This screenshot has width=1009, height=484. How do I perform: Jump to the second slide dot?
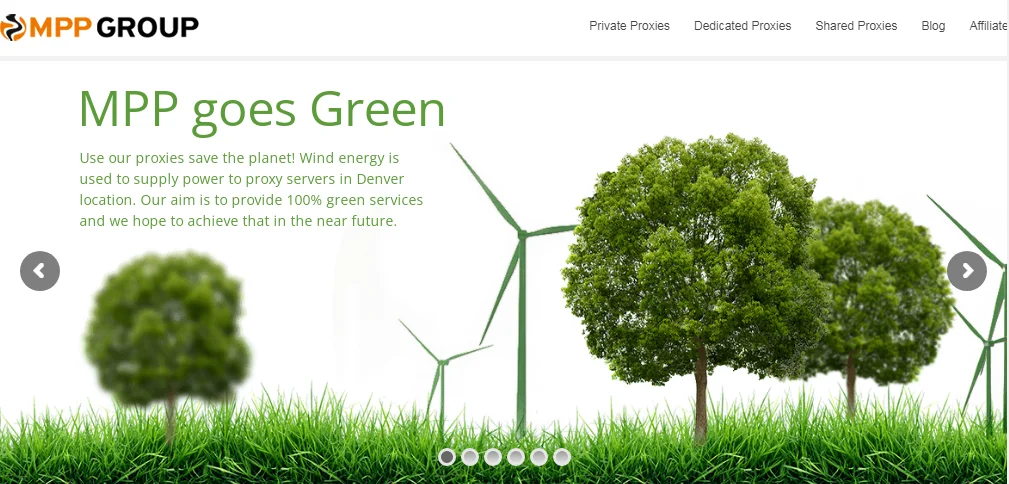470,457
